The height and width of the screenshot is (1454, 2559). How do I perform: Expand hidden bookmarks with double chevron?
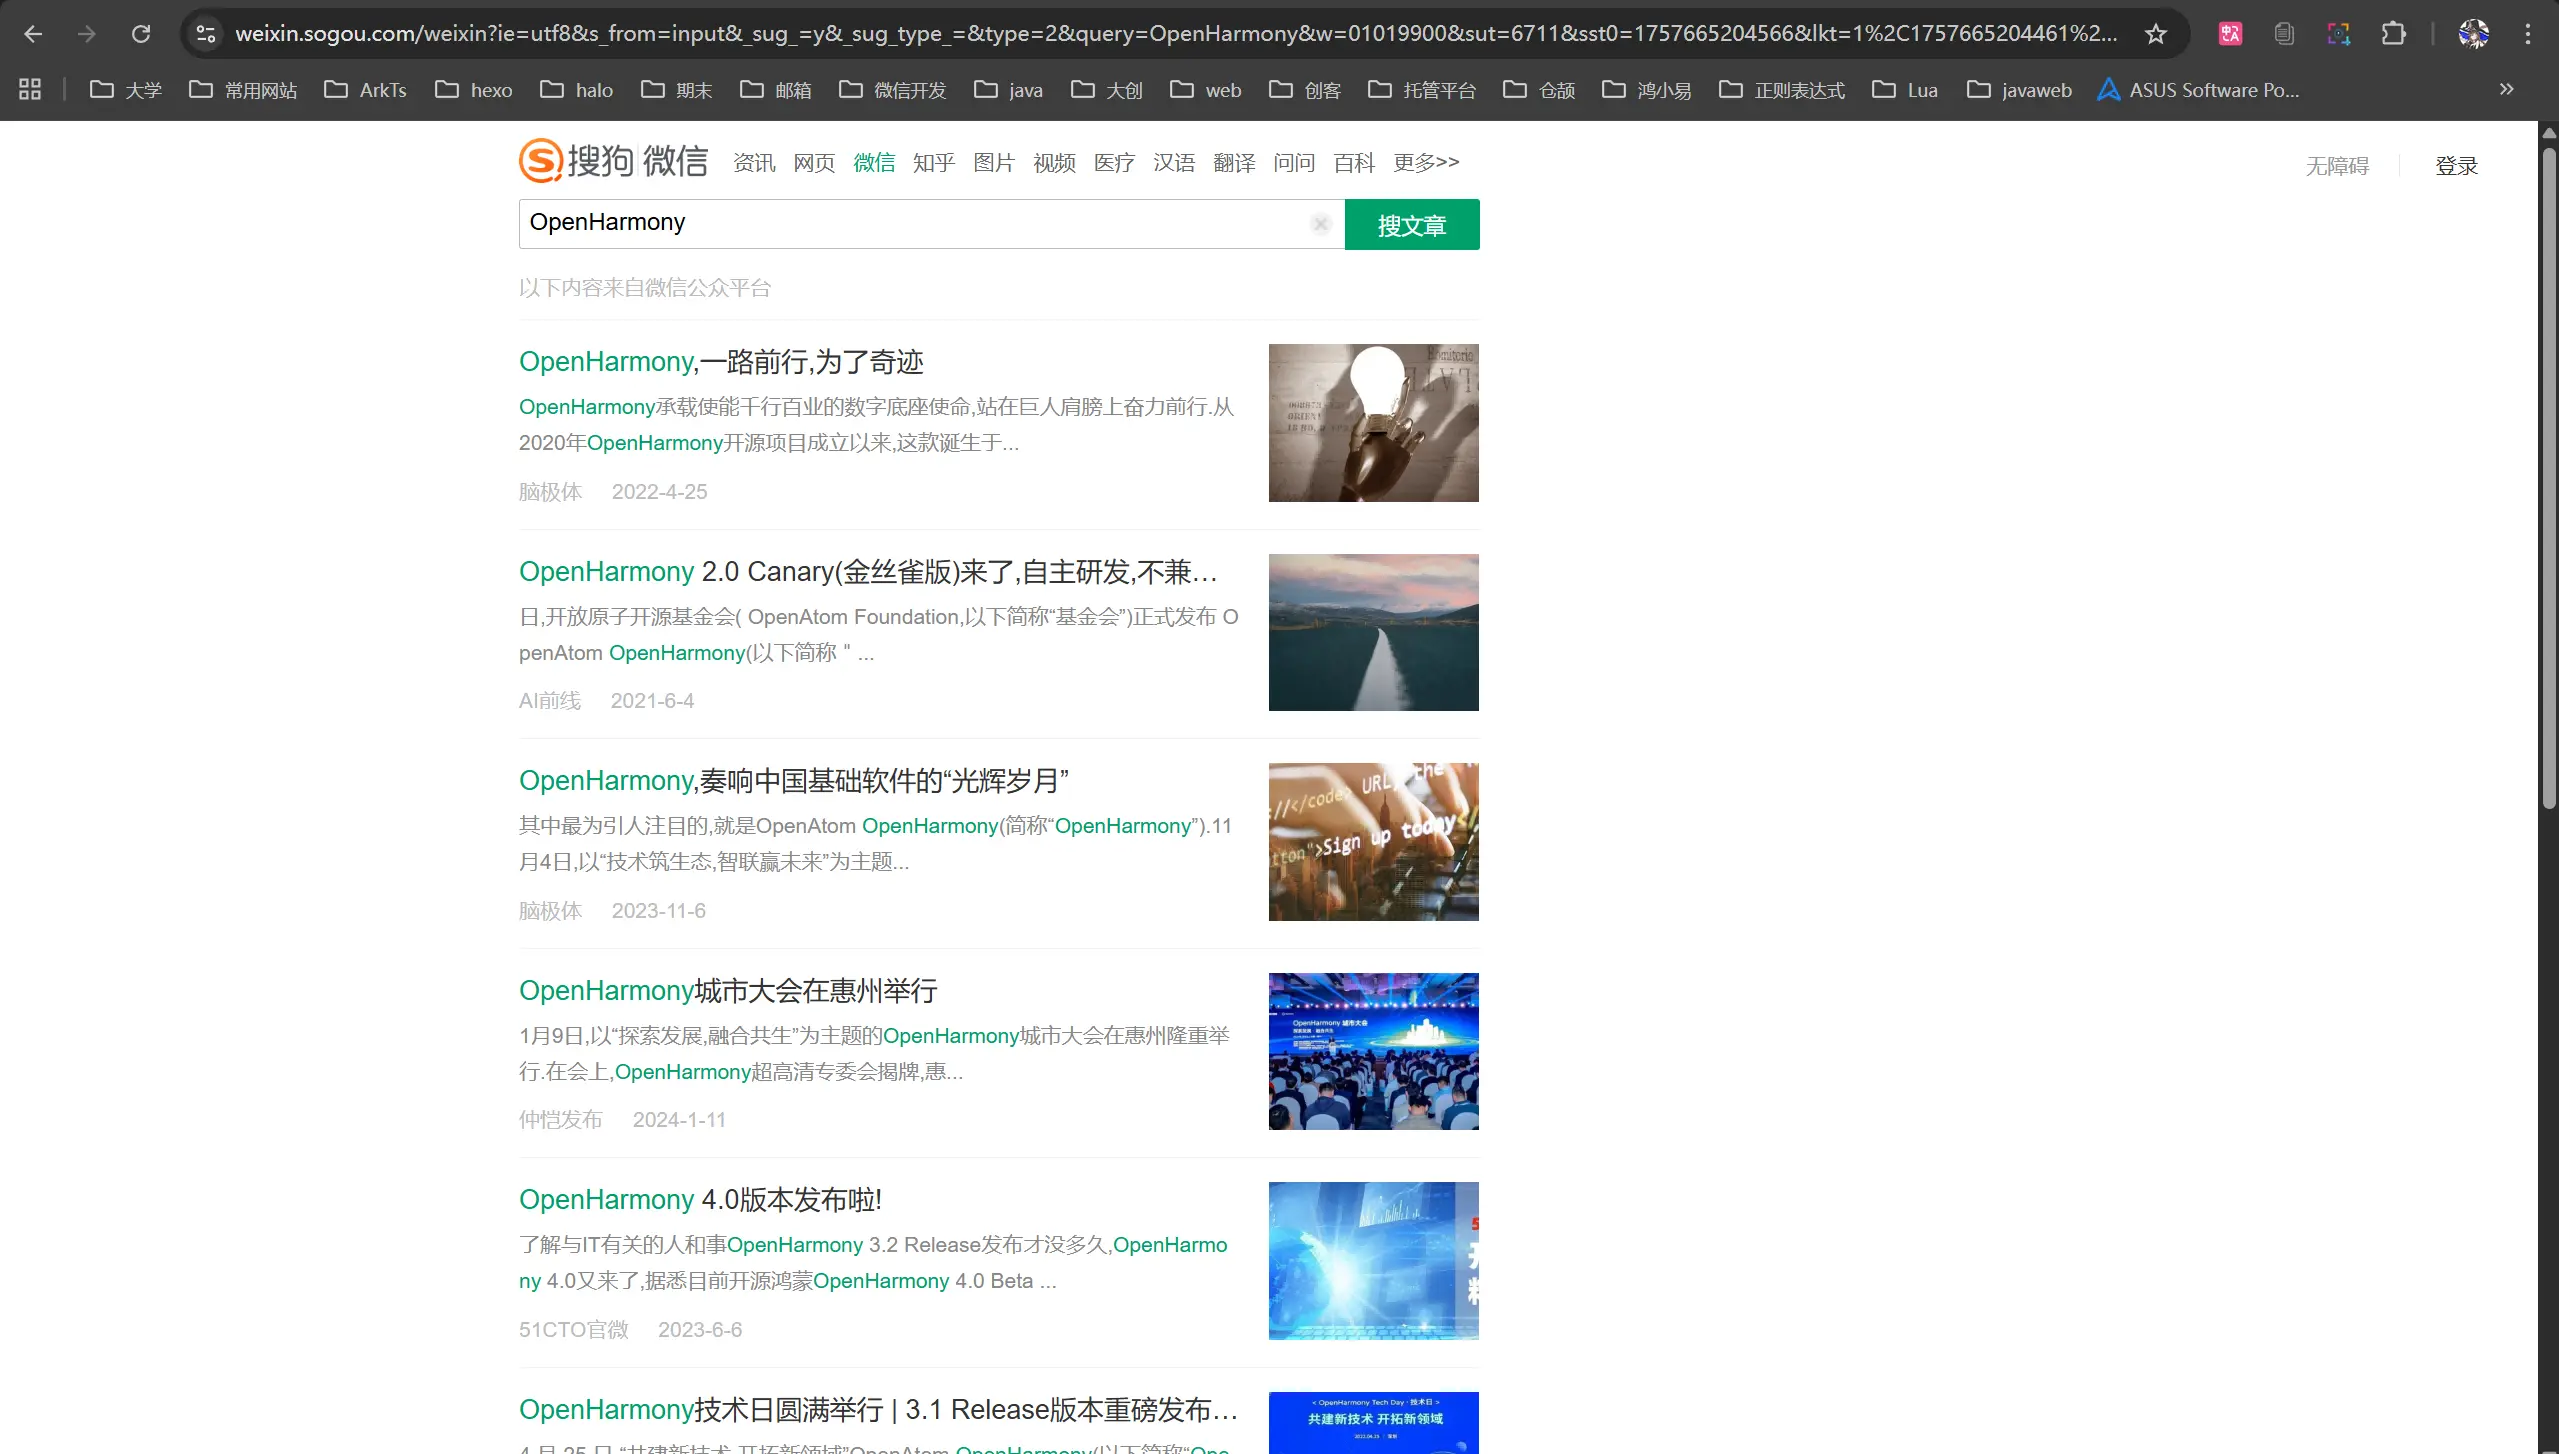click(x=2506, y=90)
